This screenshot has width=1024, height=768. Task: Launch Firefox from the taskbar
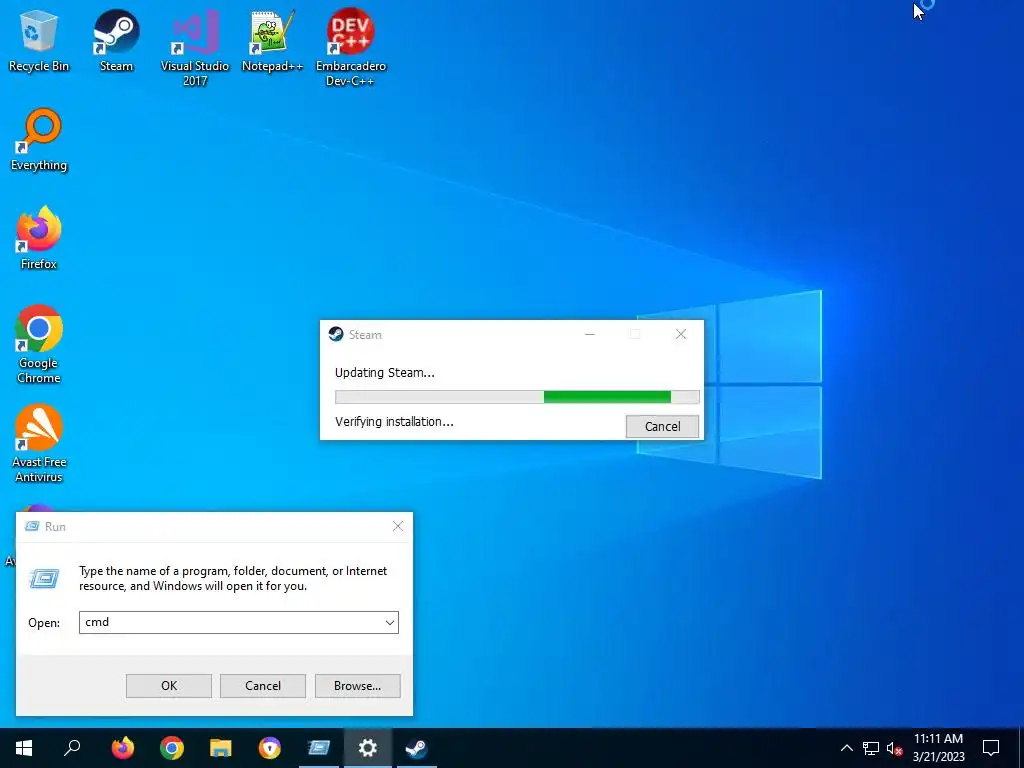122,748
